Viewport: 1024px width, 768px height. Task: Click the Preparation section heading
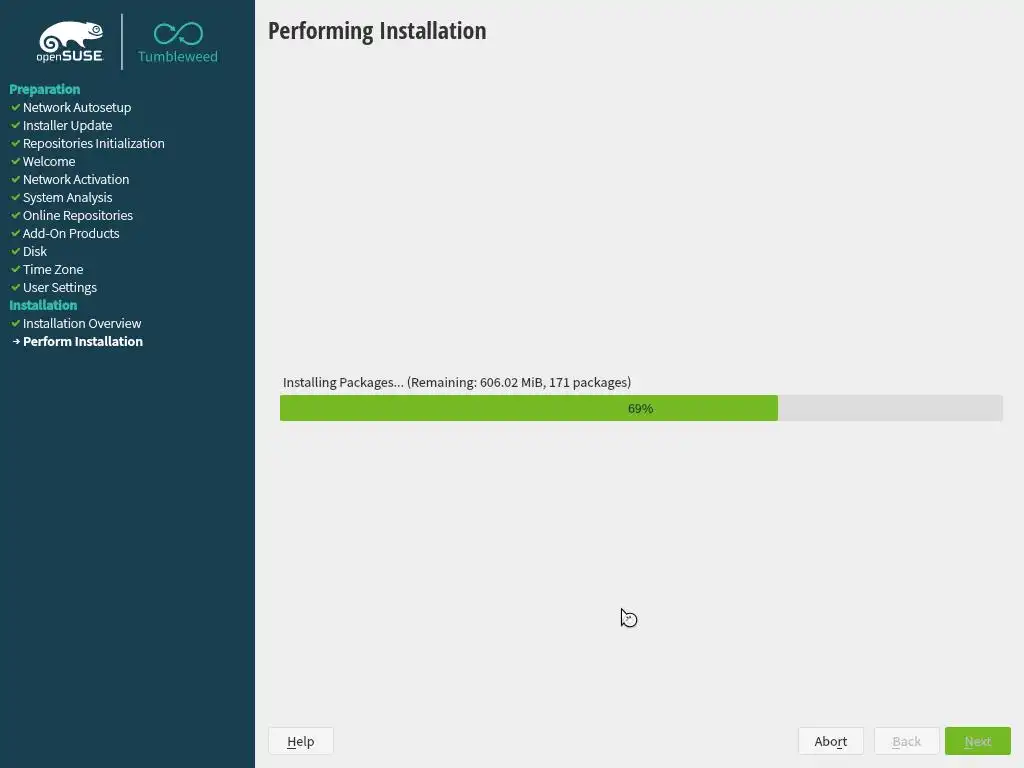(x=44, y=89)
